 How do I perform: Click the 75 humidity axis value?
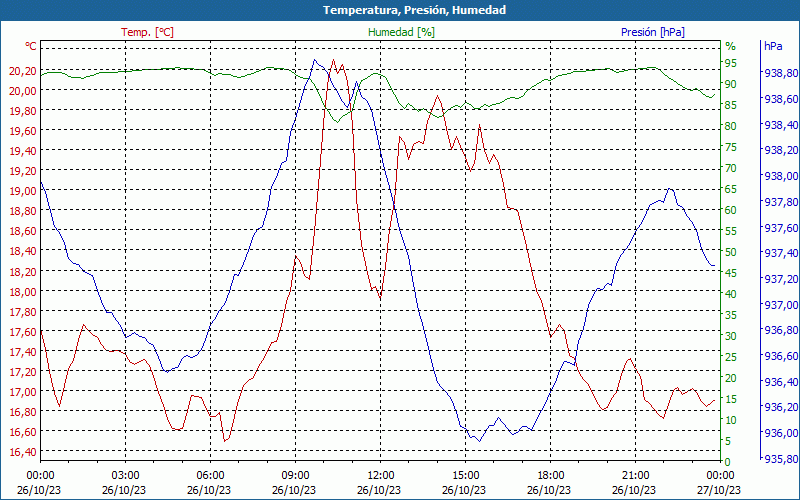point(731,147)
